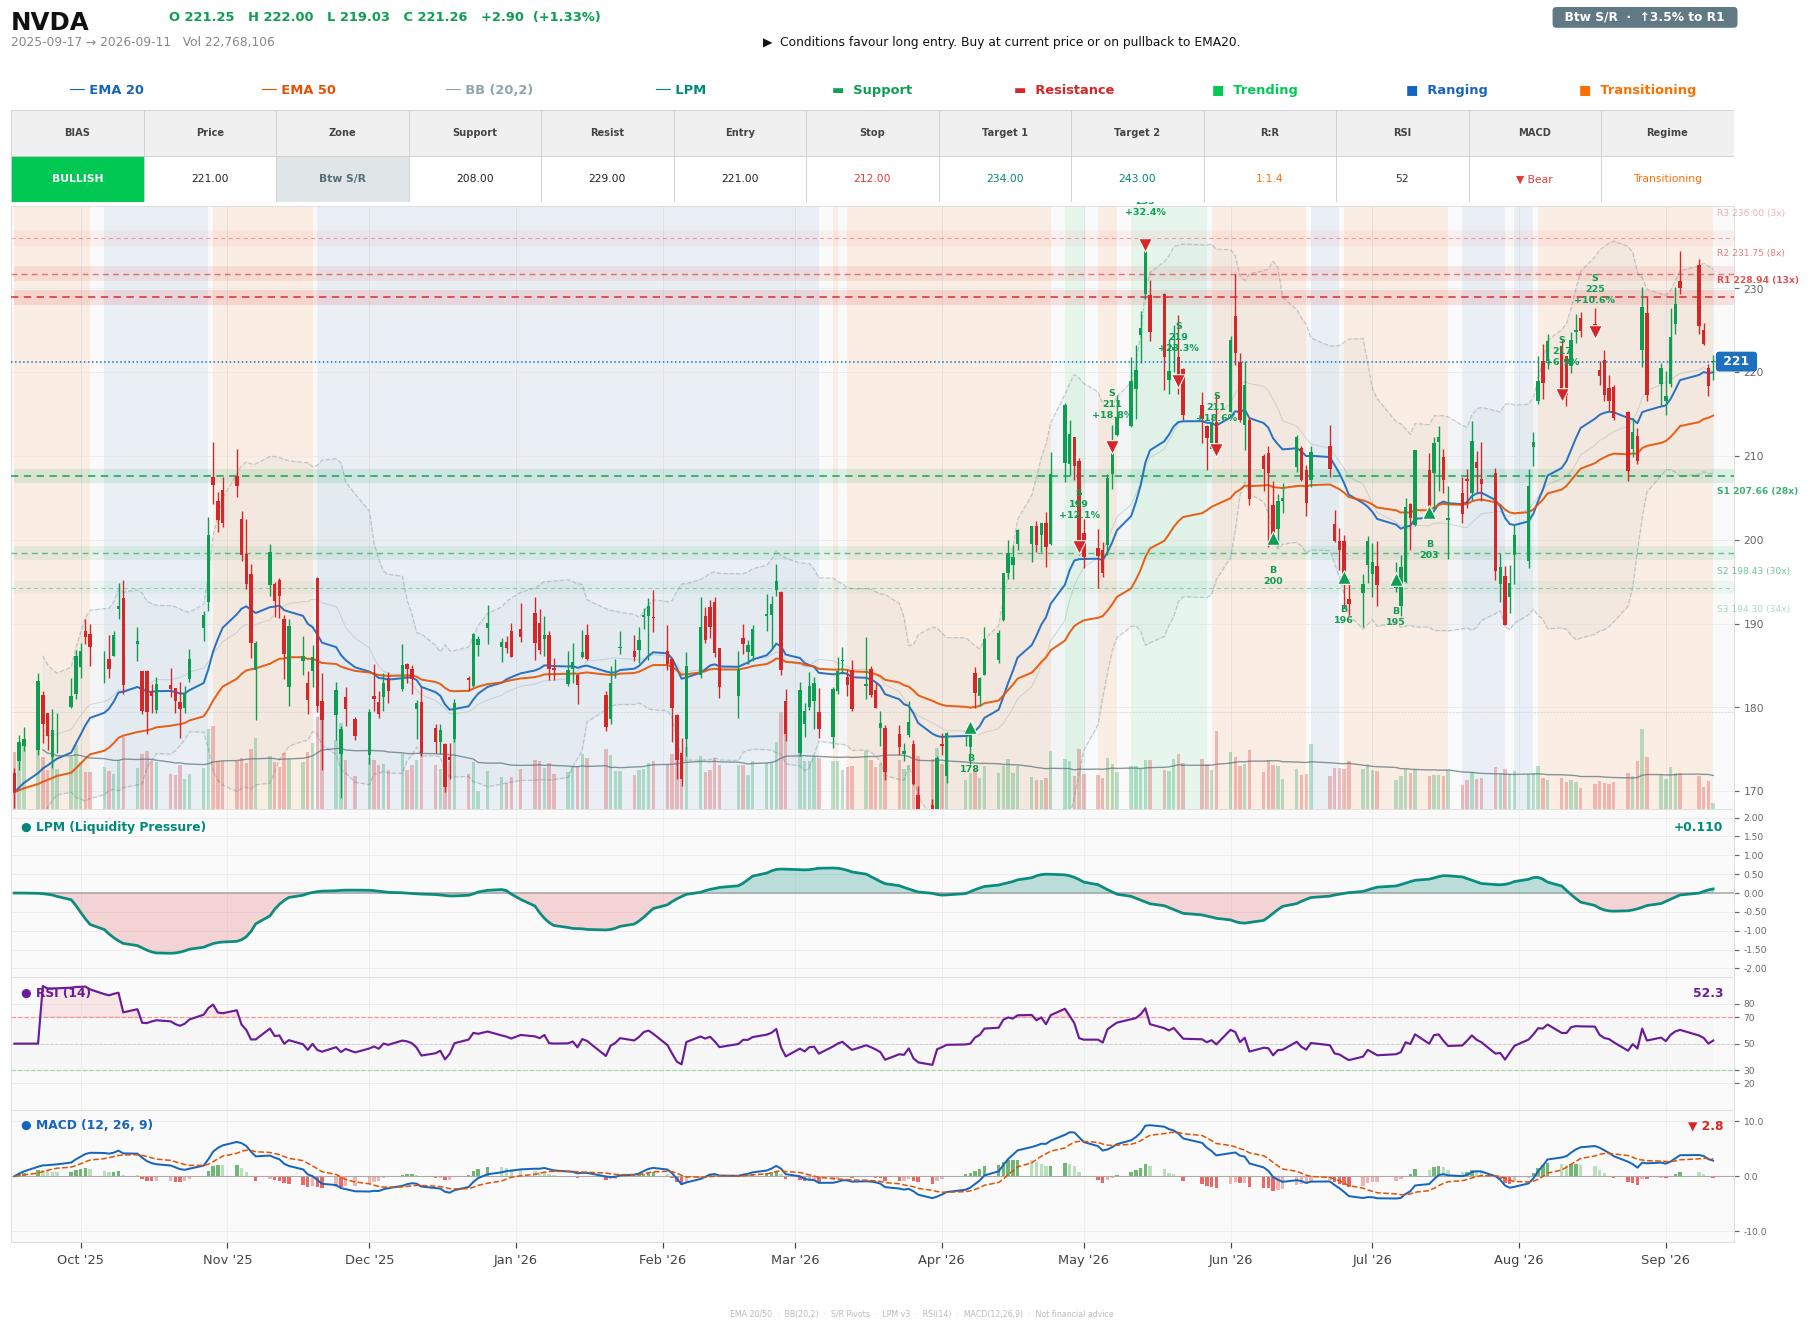Select the sell arrow under the +18.6% label

(x=1216, y=450)
